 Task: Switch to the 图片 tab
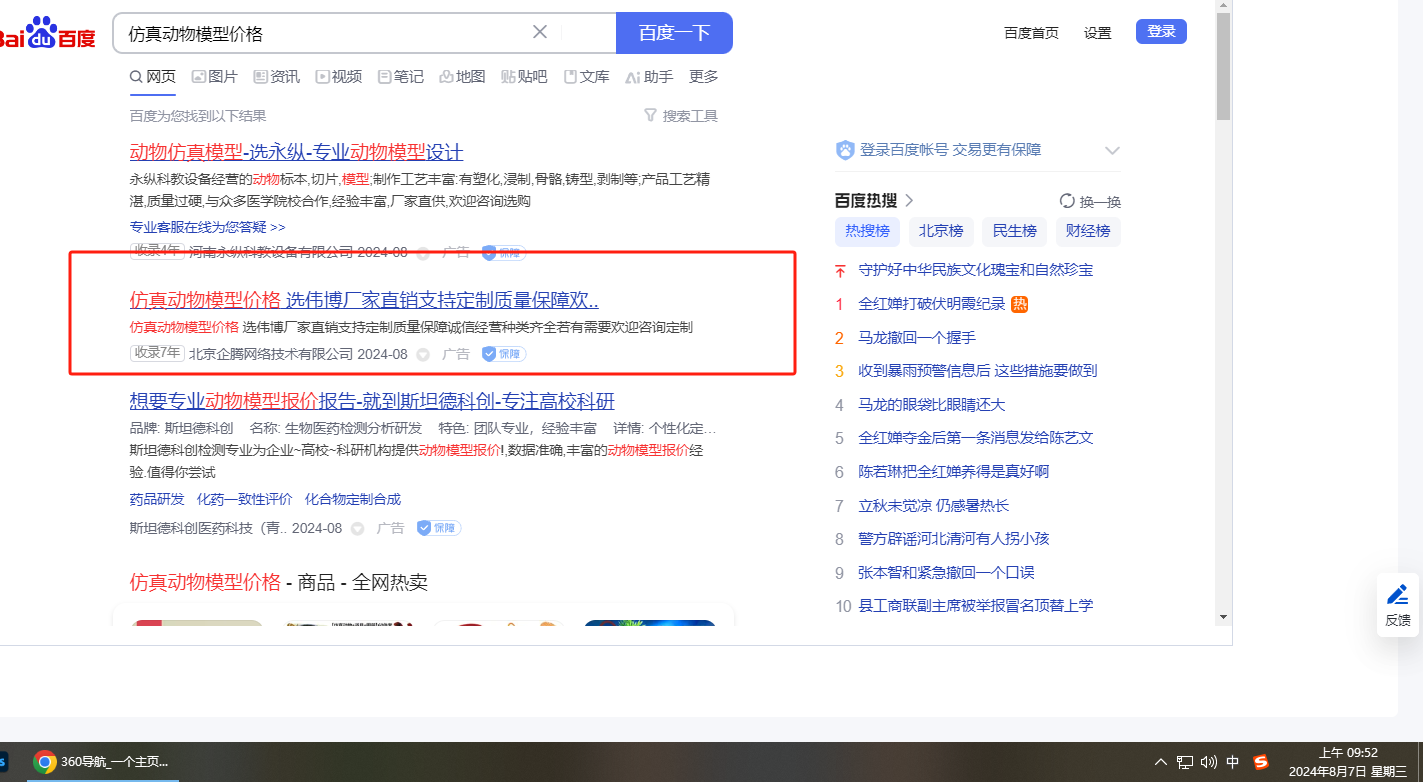215,77
